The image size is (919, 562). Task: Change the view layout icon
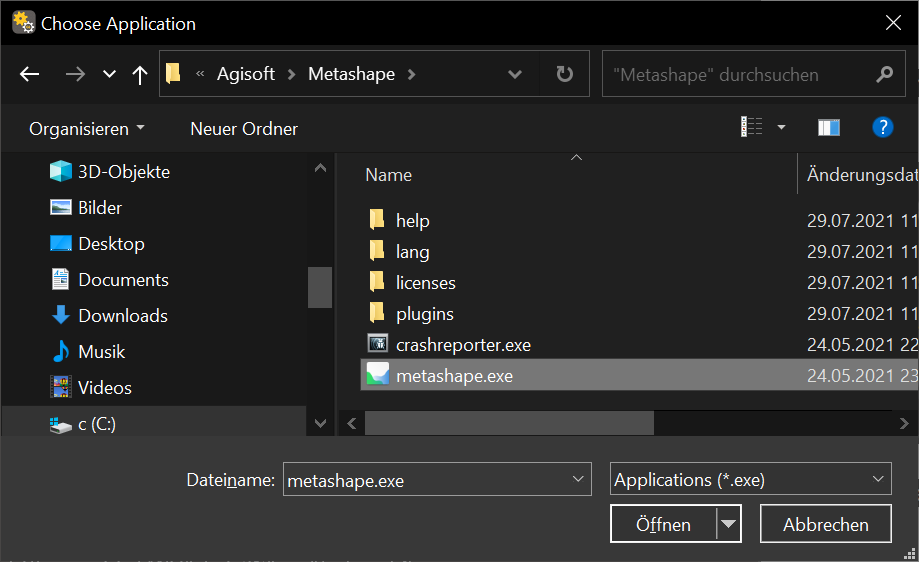(x=751, y=127)
